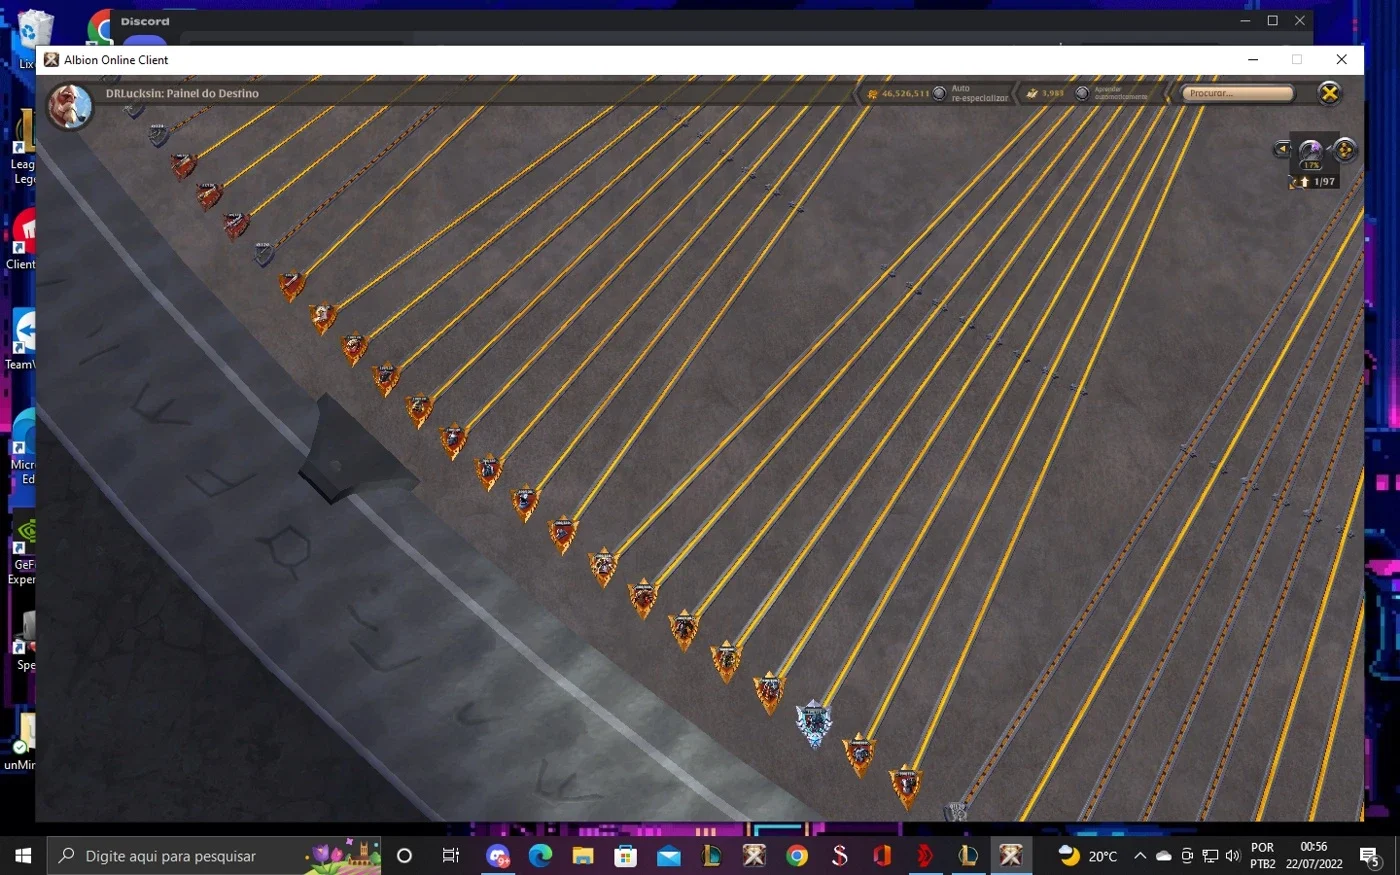
Task: Open the OneDrive cloud tray icon
Action: click(1163, 856)
